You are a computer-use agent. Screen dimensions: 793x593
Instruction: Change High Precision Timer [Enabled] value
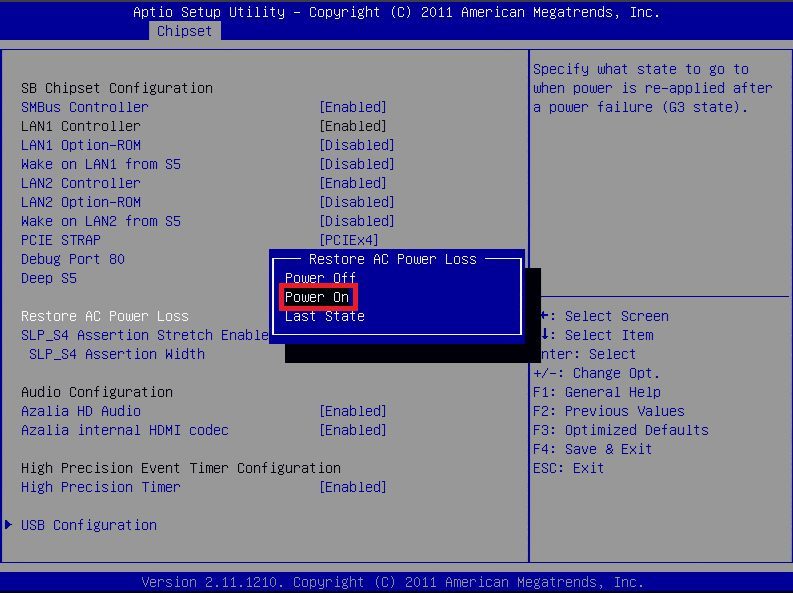click(x=353, y=487)
